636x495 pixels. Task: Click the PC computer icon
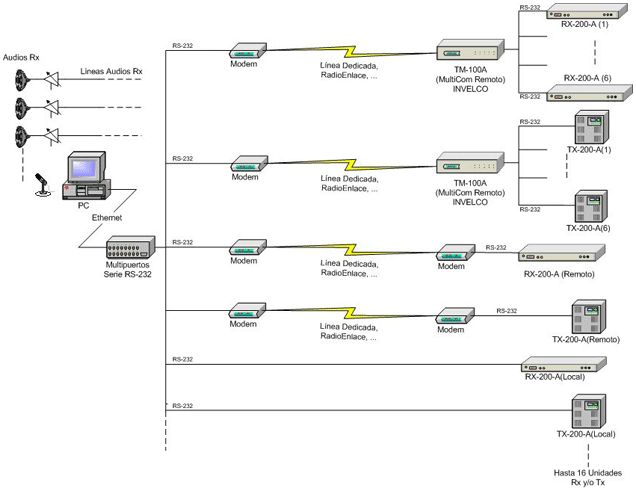(86, 176)
